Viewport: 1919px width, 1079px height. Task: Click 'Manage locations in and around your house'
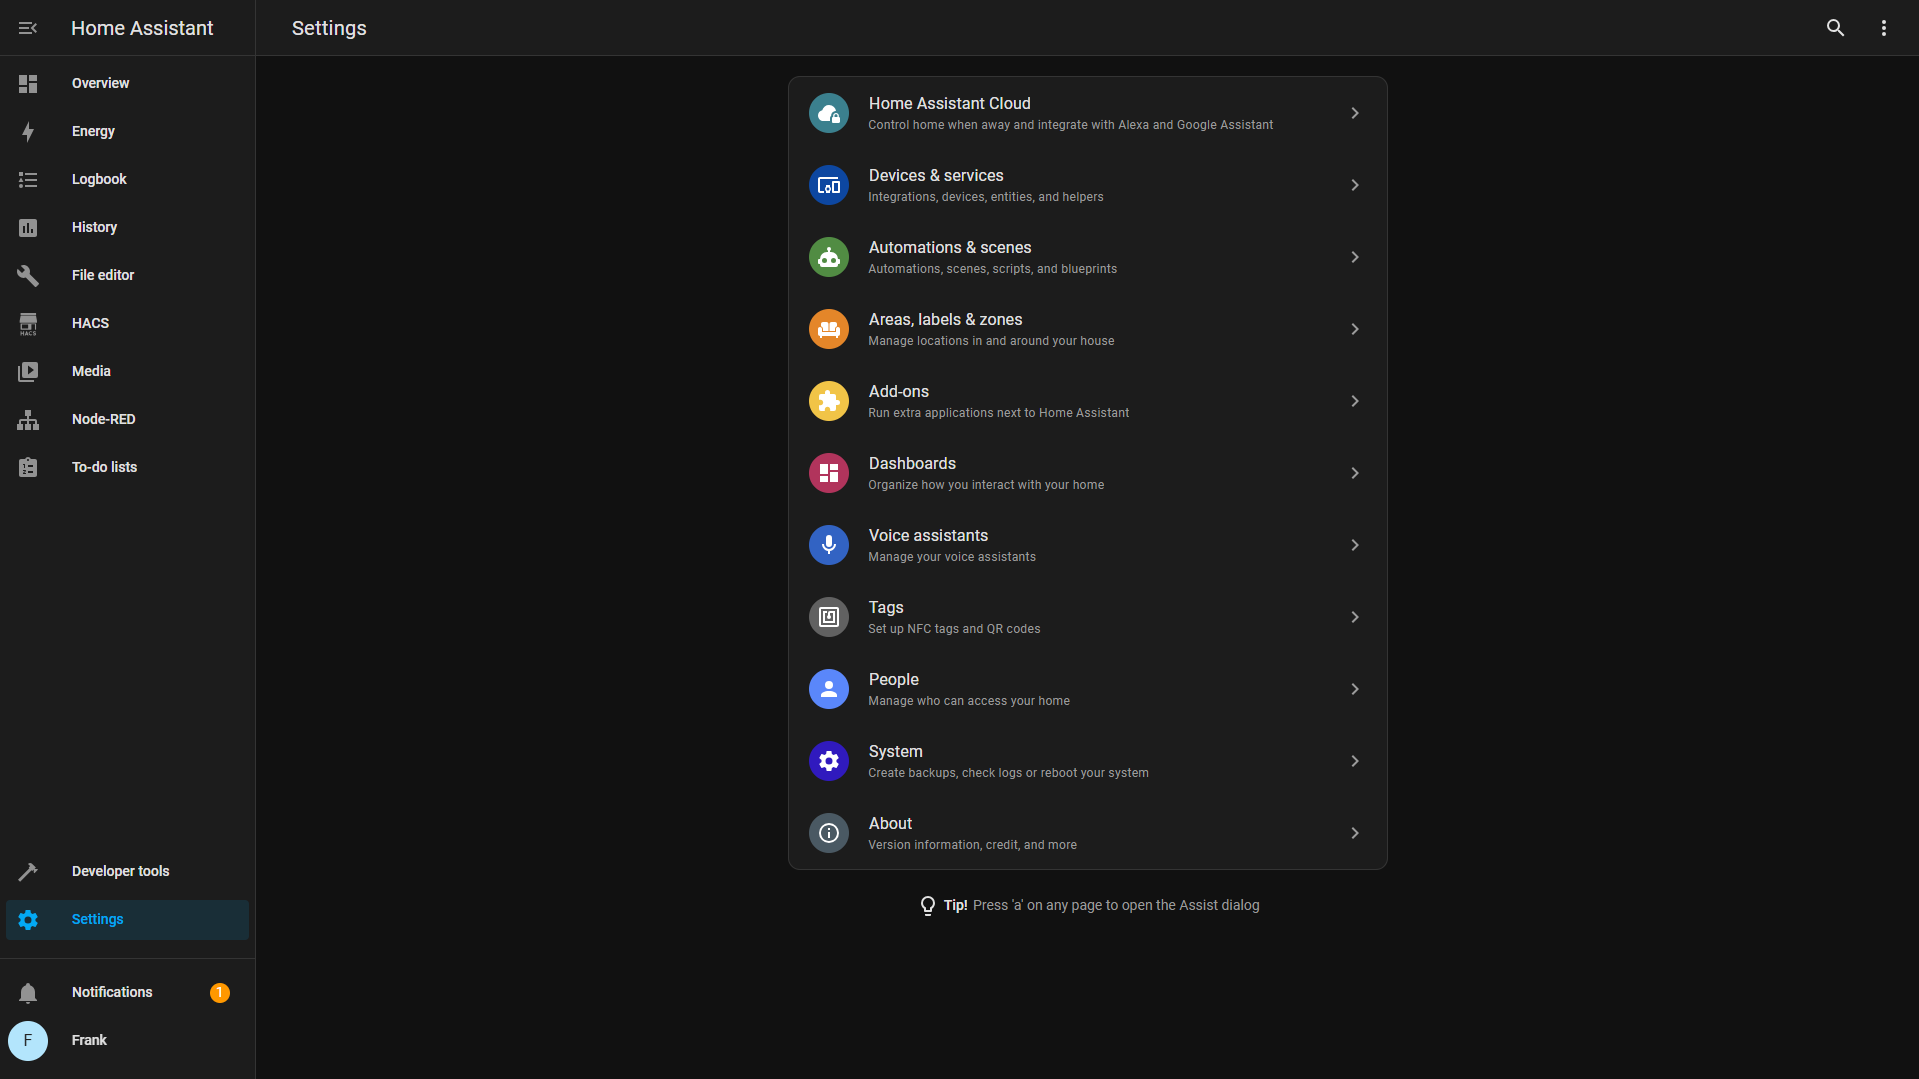click(991, 341)
